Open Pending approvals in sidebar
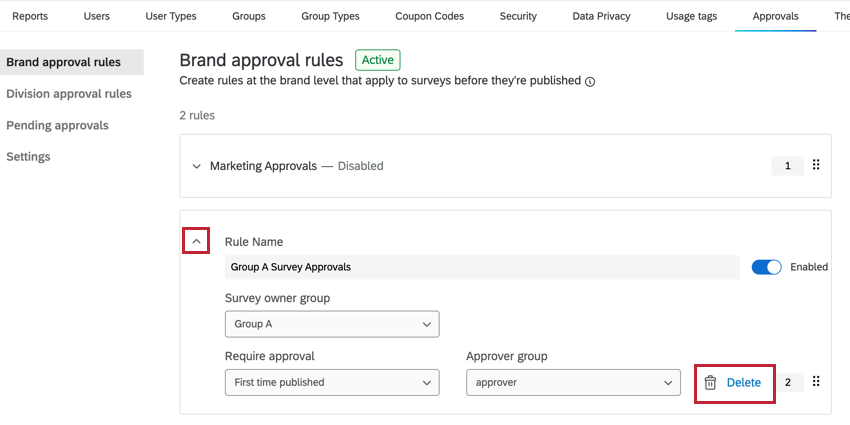This screenshot has width=850, height=425. point(57,125)
